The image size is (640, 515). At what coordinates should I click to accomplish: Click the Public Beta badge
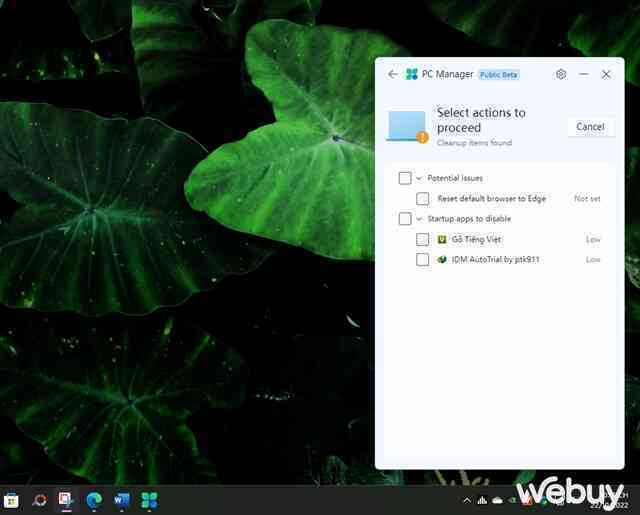pos(499,75)
